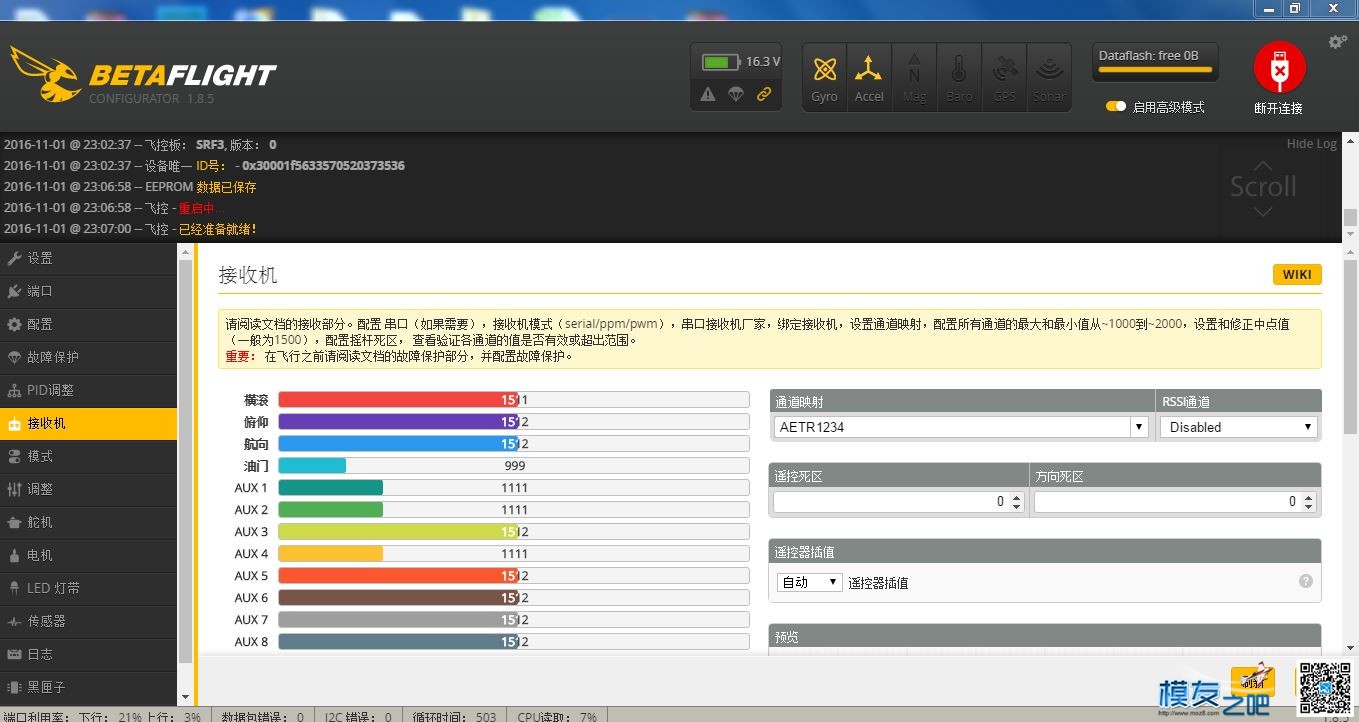
Task: Open the 故障保护 tab
Action: click(x=88, y=357)
